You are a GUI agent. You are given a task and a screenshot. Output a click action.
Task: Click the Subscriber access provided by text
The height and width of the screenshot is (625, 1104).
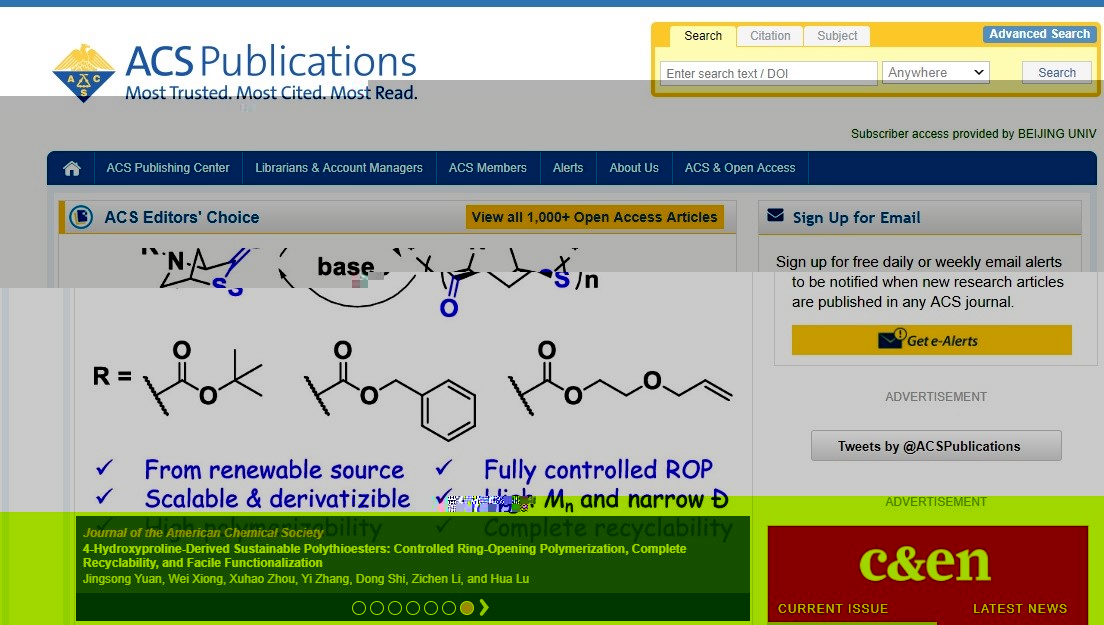pyautogui.click(x=973, y=134)
